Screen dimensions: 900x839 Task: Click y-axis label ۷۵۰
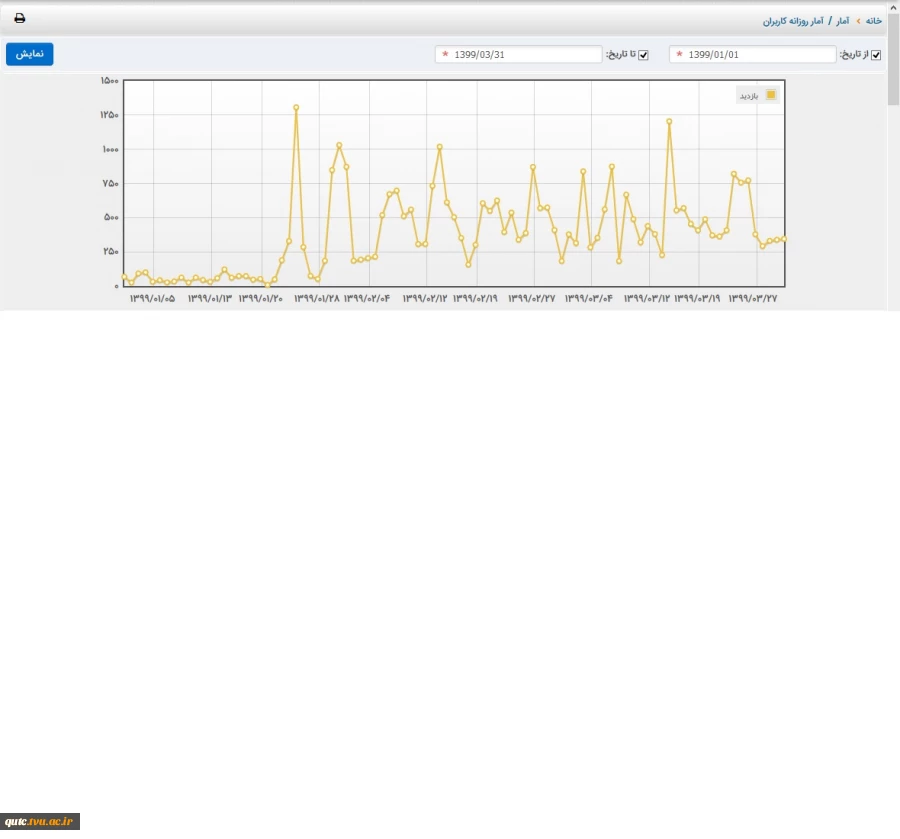coord(111,183)
